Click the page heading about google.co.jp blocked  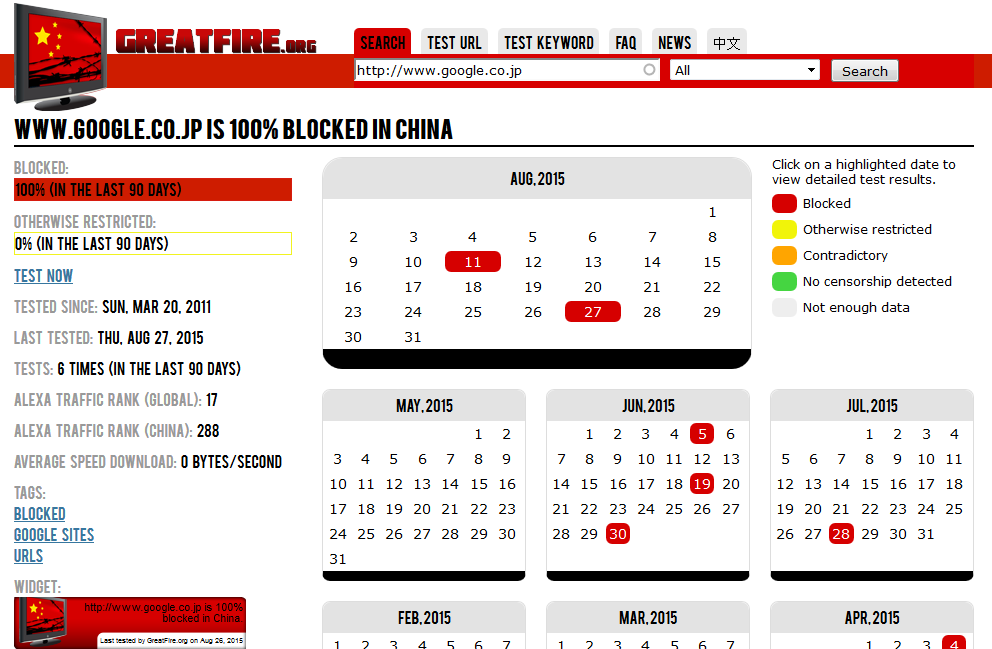[x=233, y=130]
